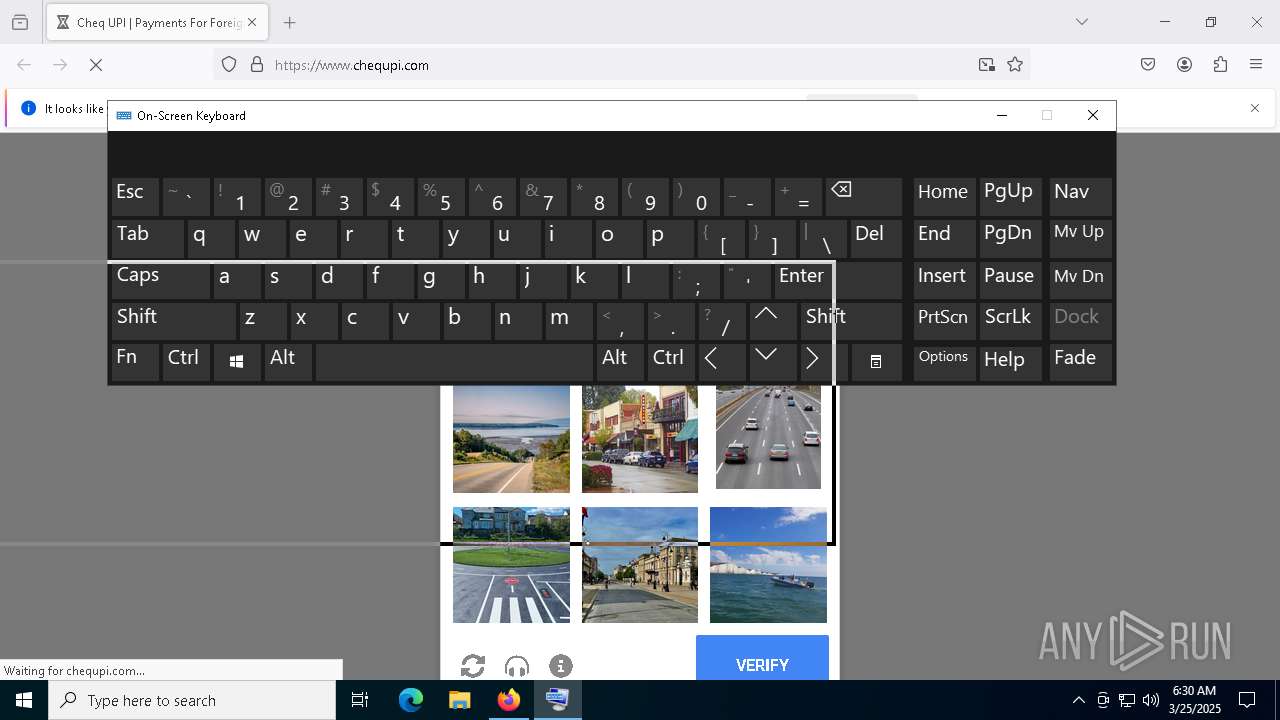The height and width of the screenshot is (720, 1280).
Task: Click the Tab key
Action: 147,238
